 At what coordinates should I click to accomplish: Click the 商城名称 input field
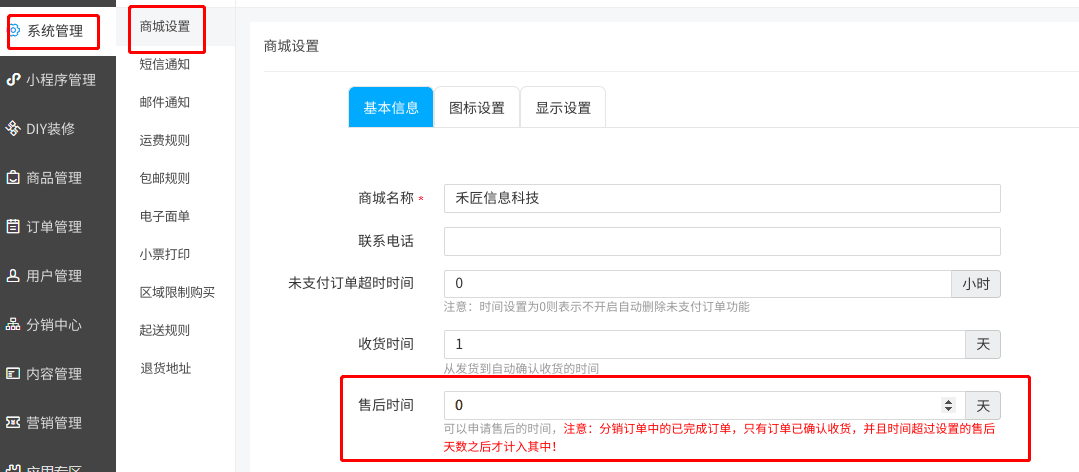[x=721, y=198]
